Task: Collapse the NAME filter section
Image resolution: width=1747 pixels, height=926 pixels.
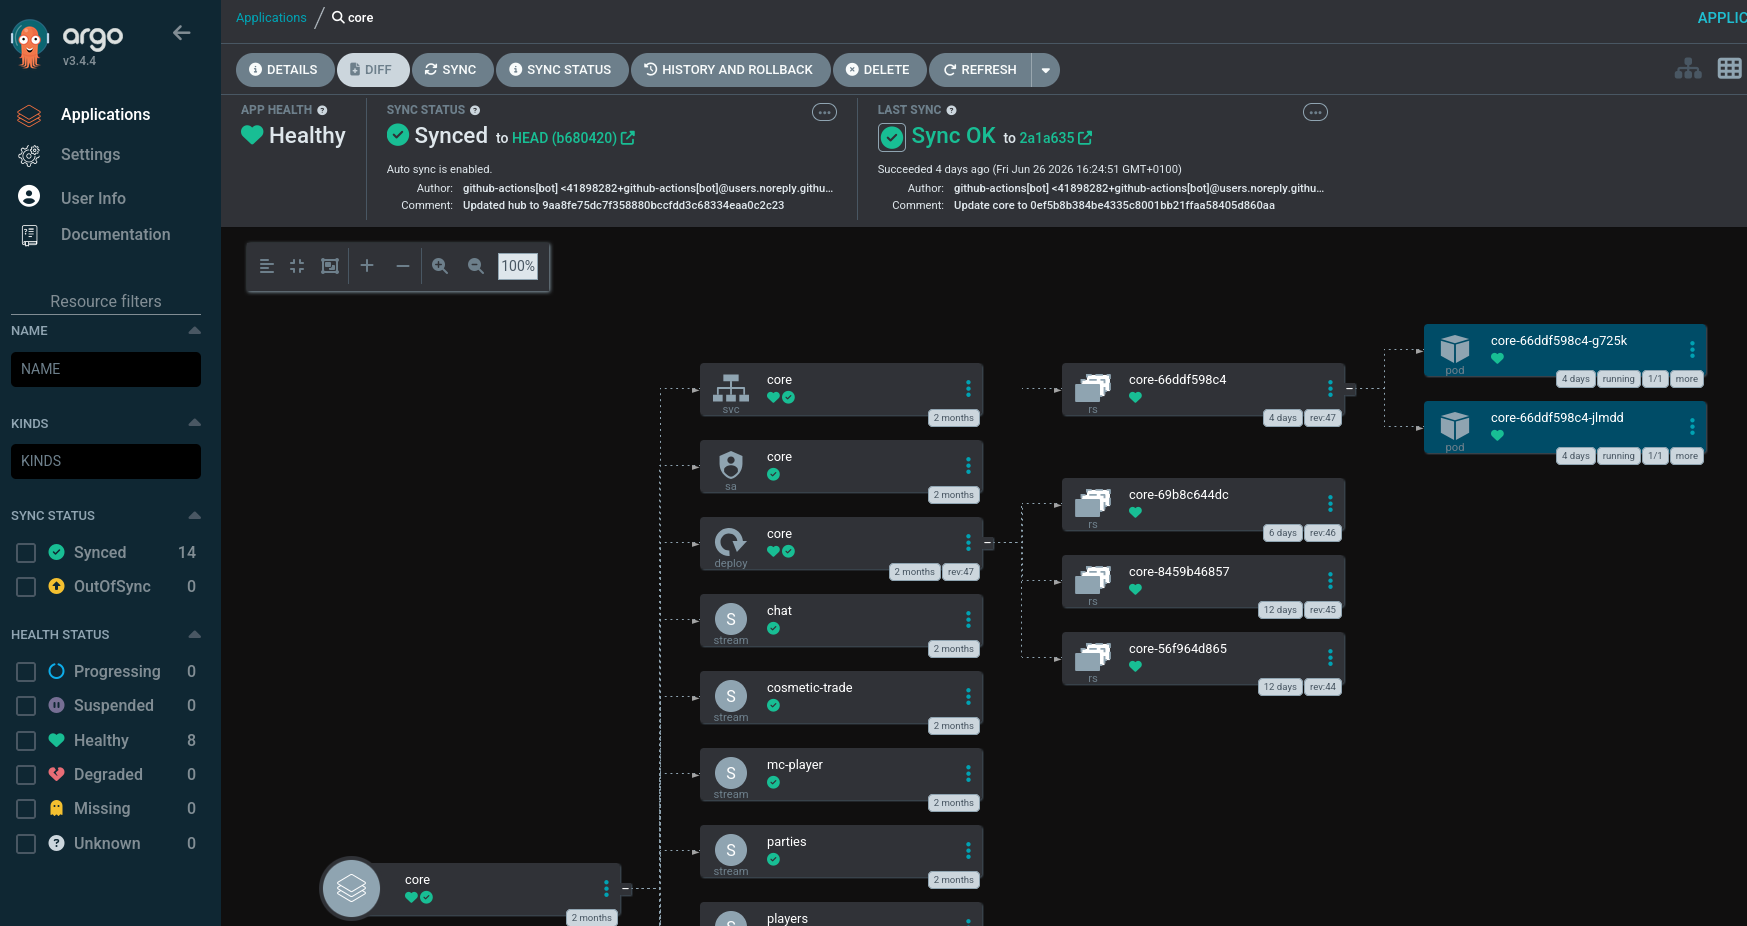Action: point(194,331)
